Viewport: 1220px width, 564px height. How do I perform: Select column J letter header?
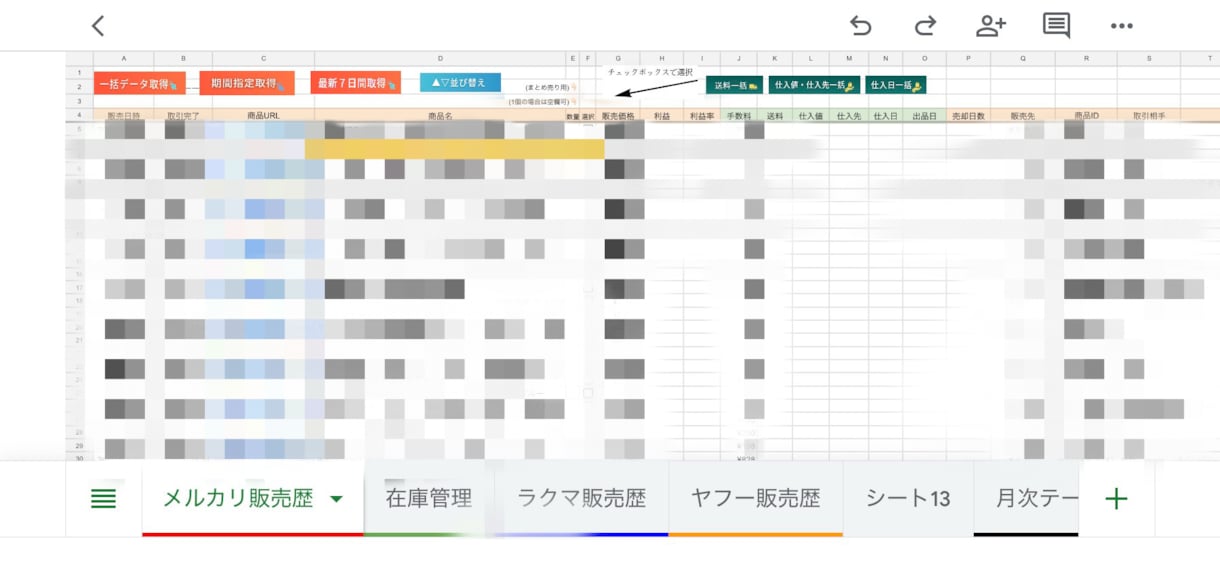(x=739, y=59)
